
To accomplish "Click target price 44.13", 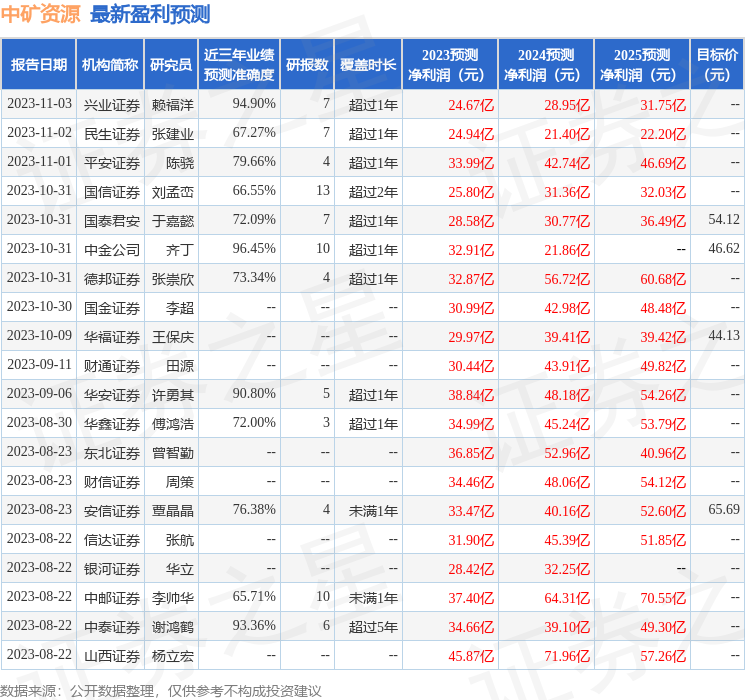I will (x=724, y=335).
